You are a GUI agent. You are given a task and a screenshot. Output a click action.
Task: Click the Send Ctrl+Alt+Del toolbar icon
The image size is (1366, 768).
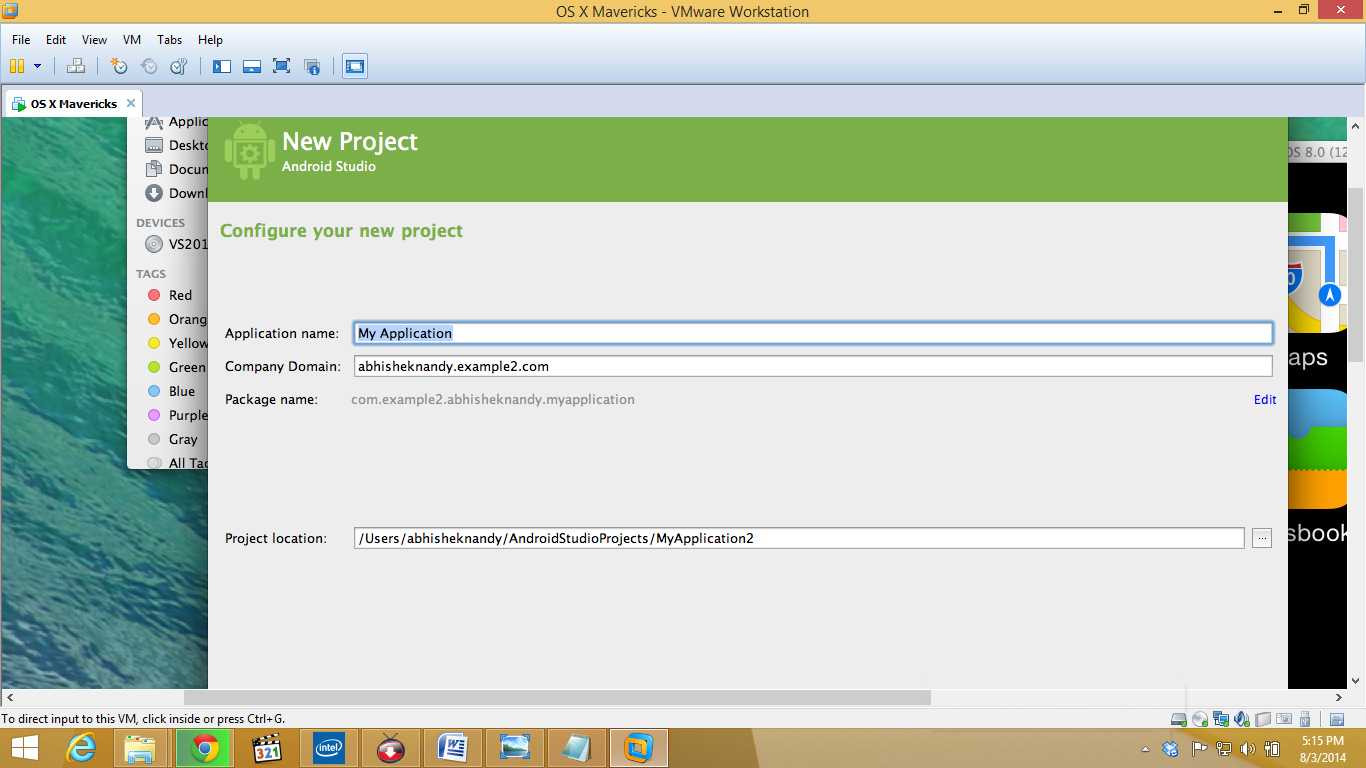[76, 66]
